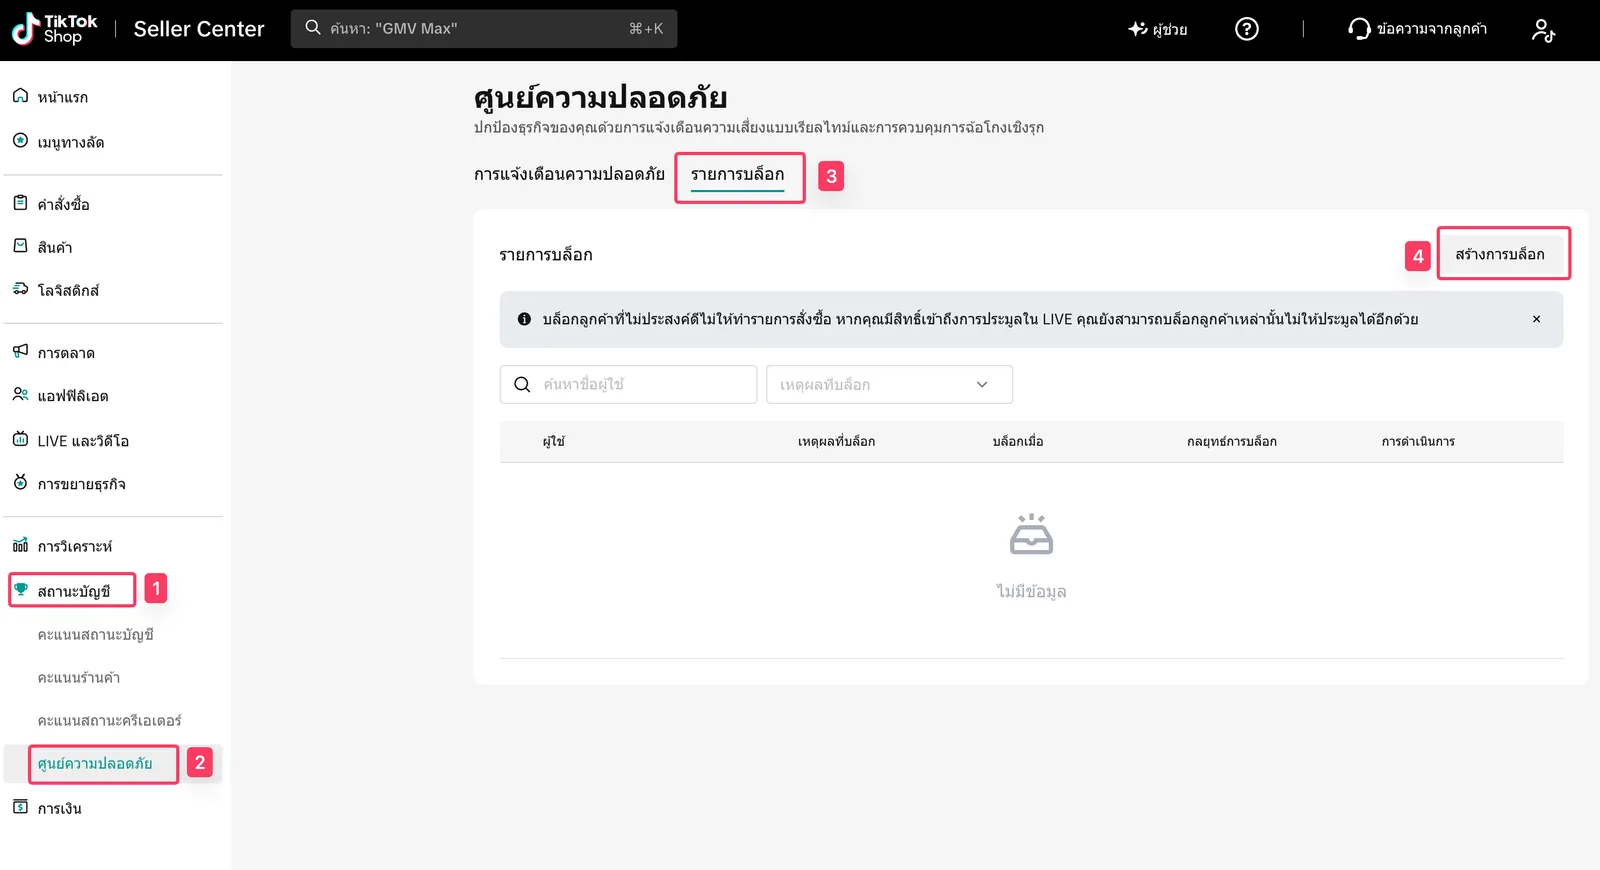1600x870 pixels.
Task: Go to Seller Center home title
Action: coord(199,29)
